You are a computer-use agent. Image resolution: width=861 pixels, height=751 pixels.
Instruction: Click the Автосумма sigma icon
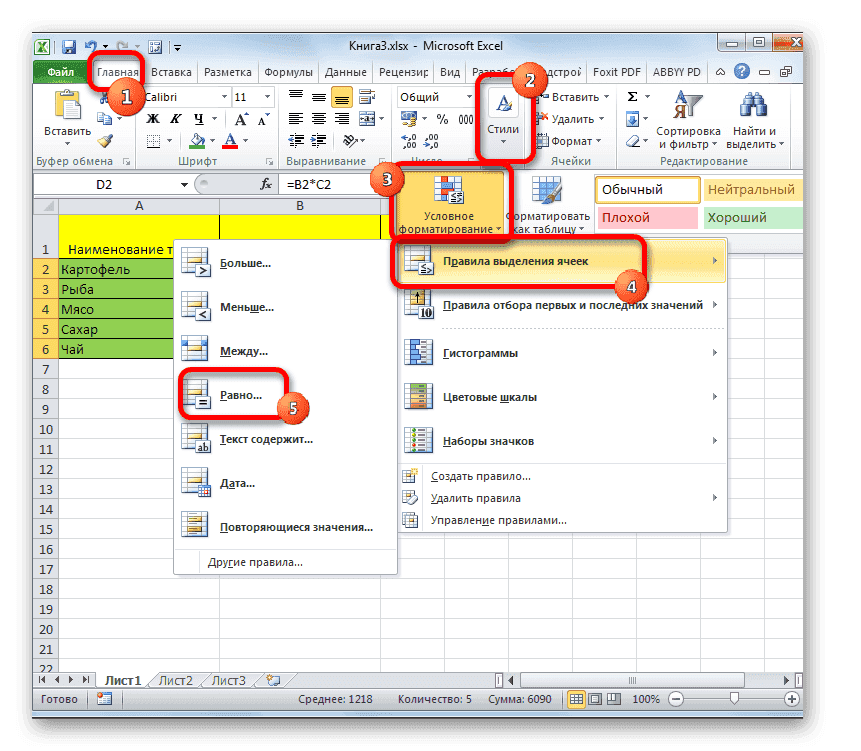click(632, 96)
